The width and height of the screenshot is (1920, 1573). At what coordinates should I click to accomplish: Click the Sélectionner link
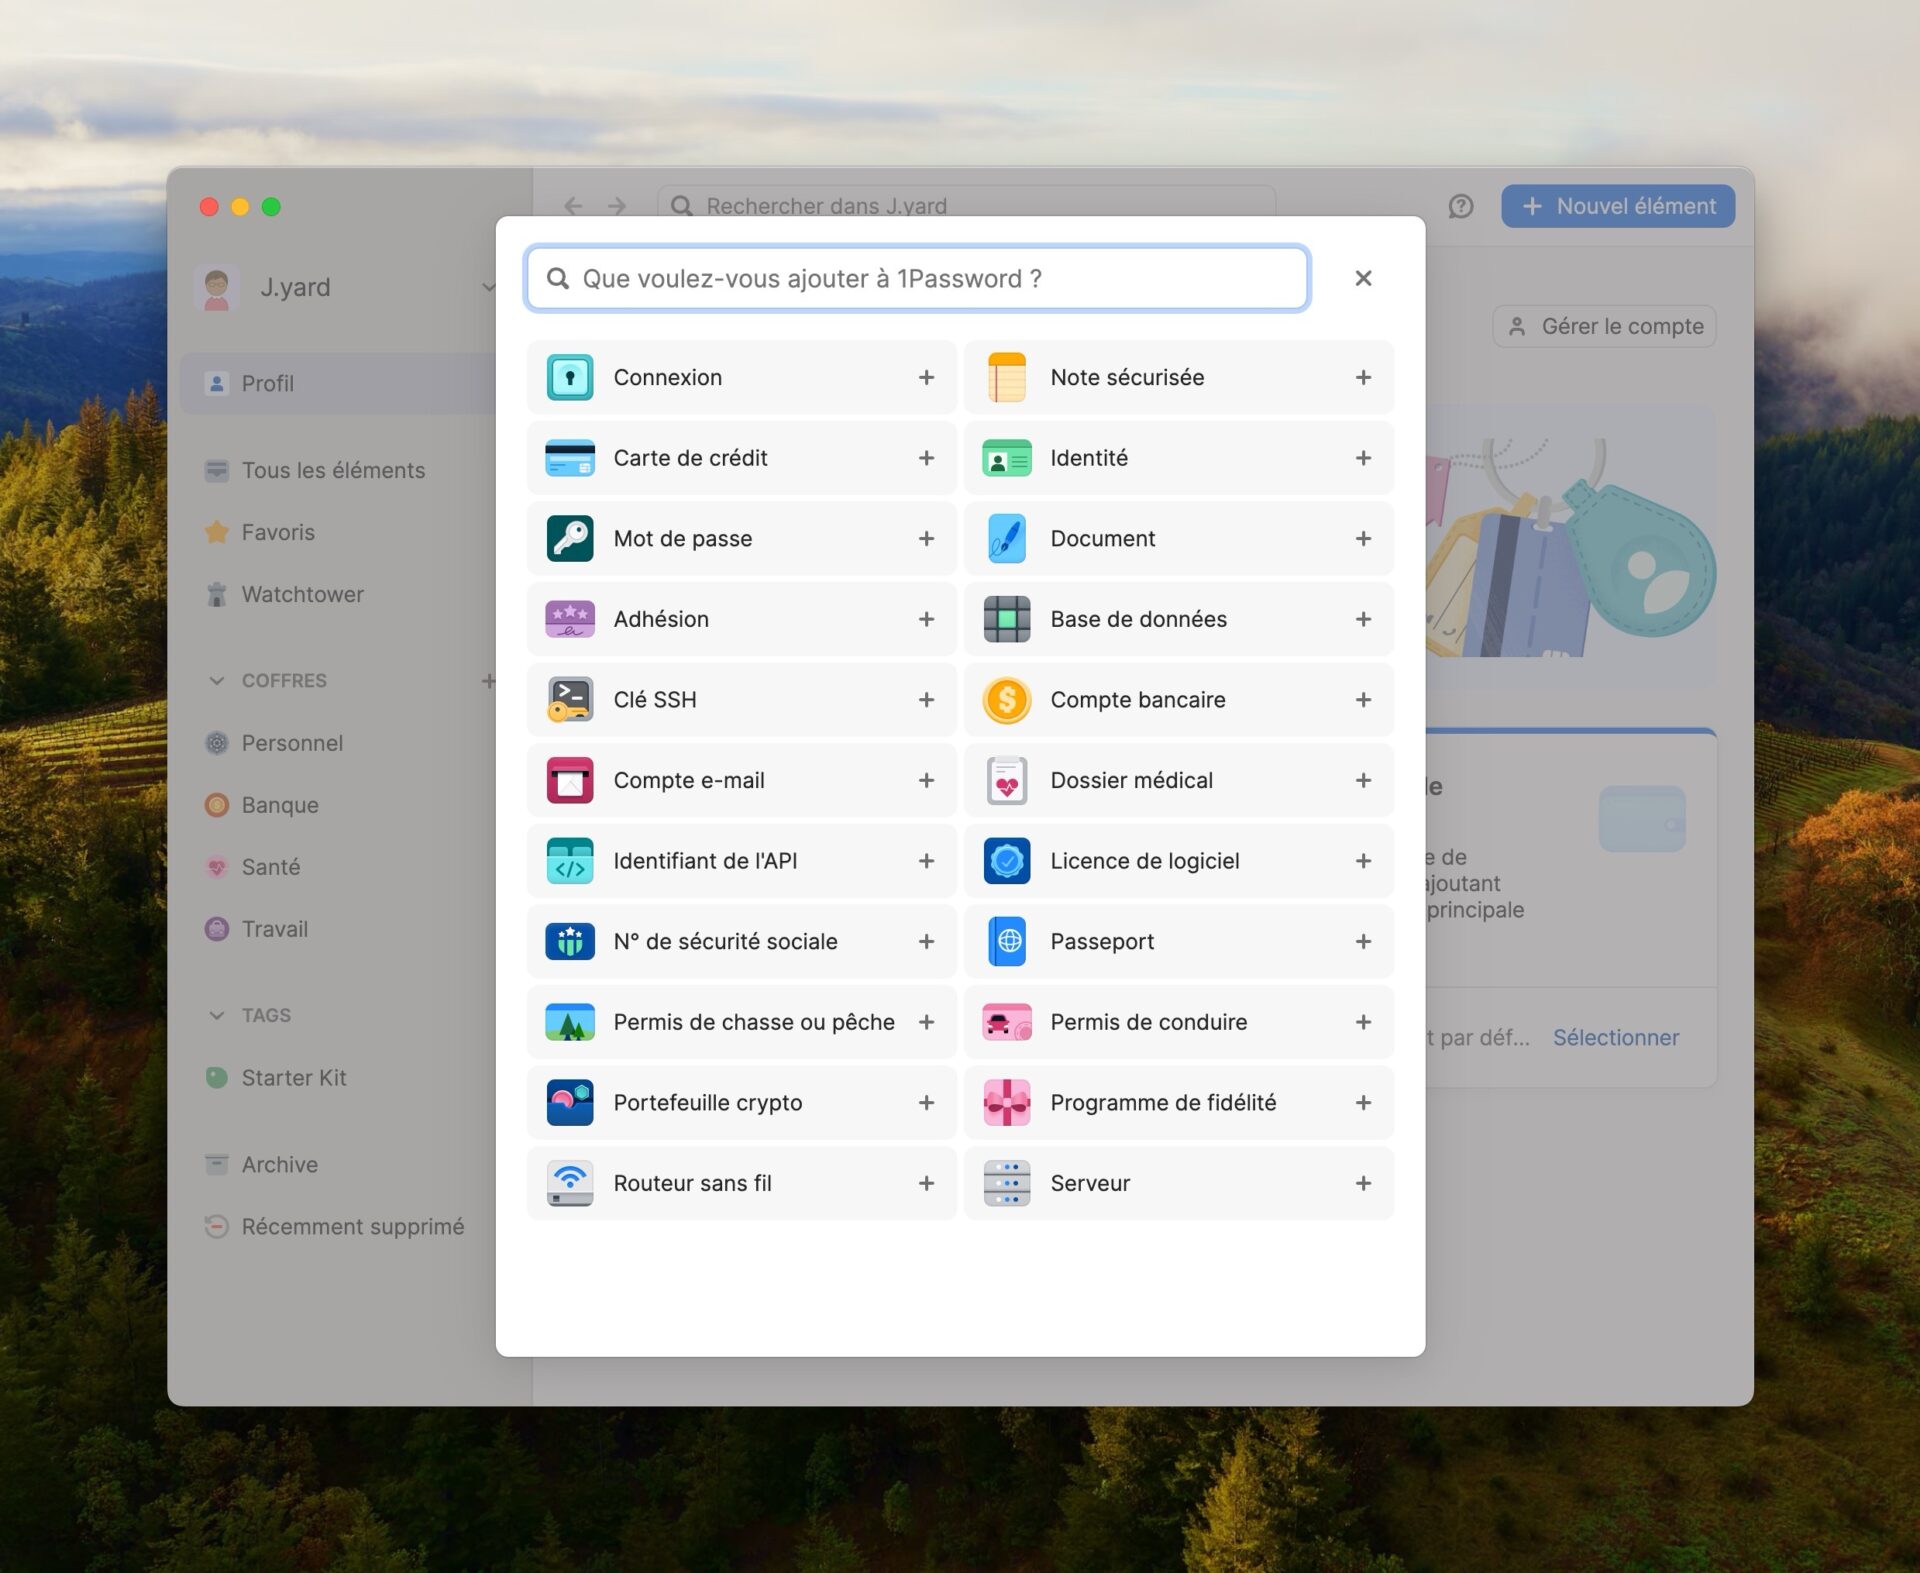coord(1614,1038)
